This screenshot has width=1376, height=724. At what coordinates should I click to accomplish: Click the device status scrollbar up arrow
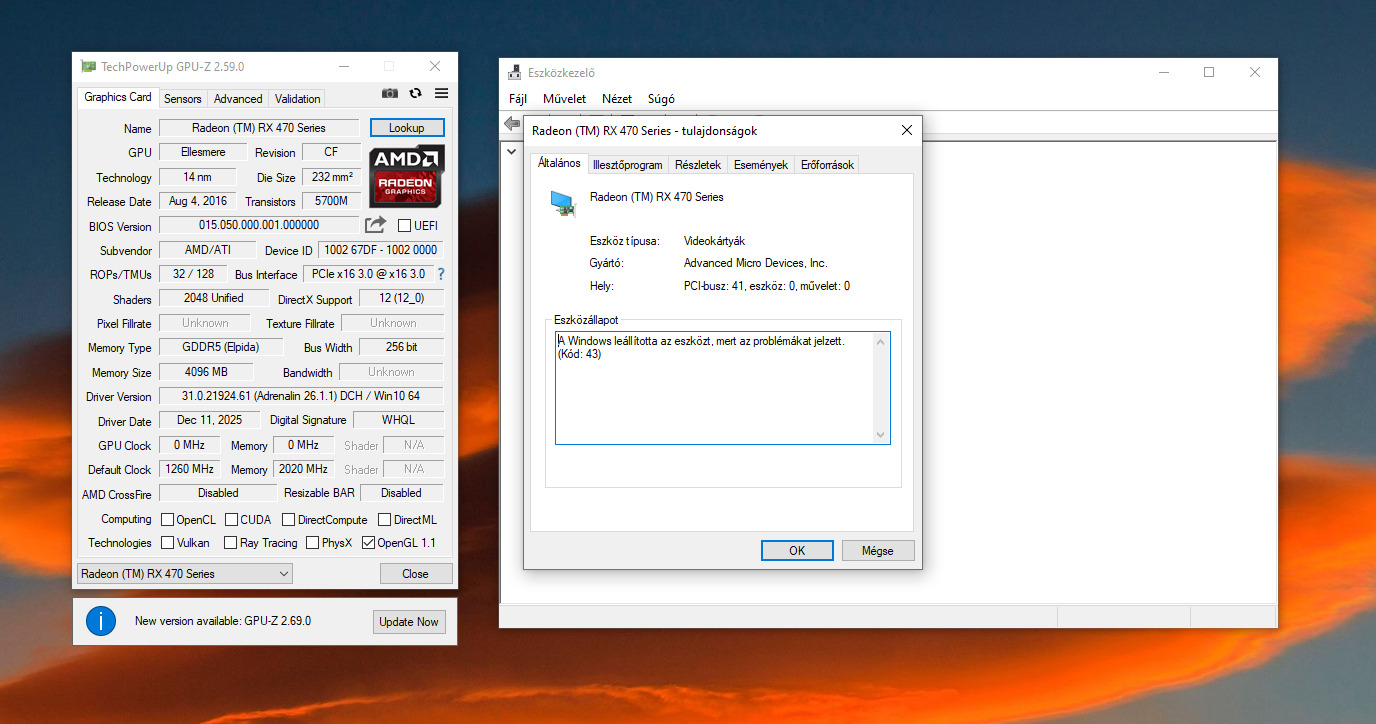coord(880,341)
